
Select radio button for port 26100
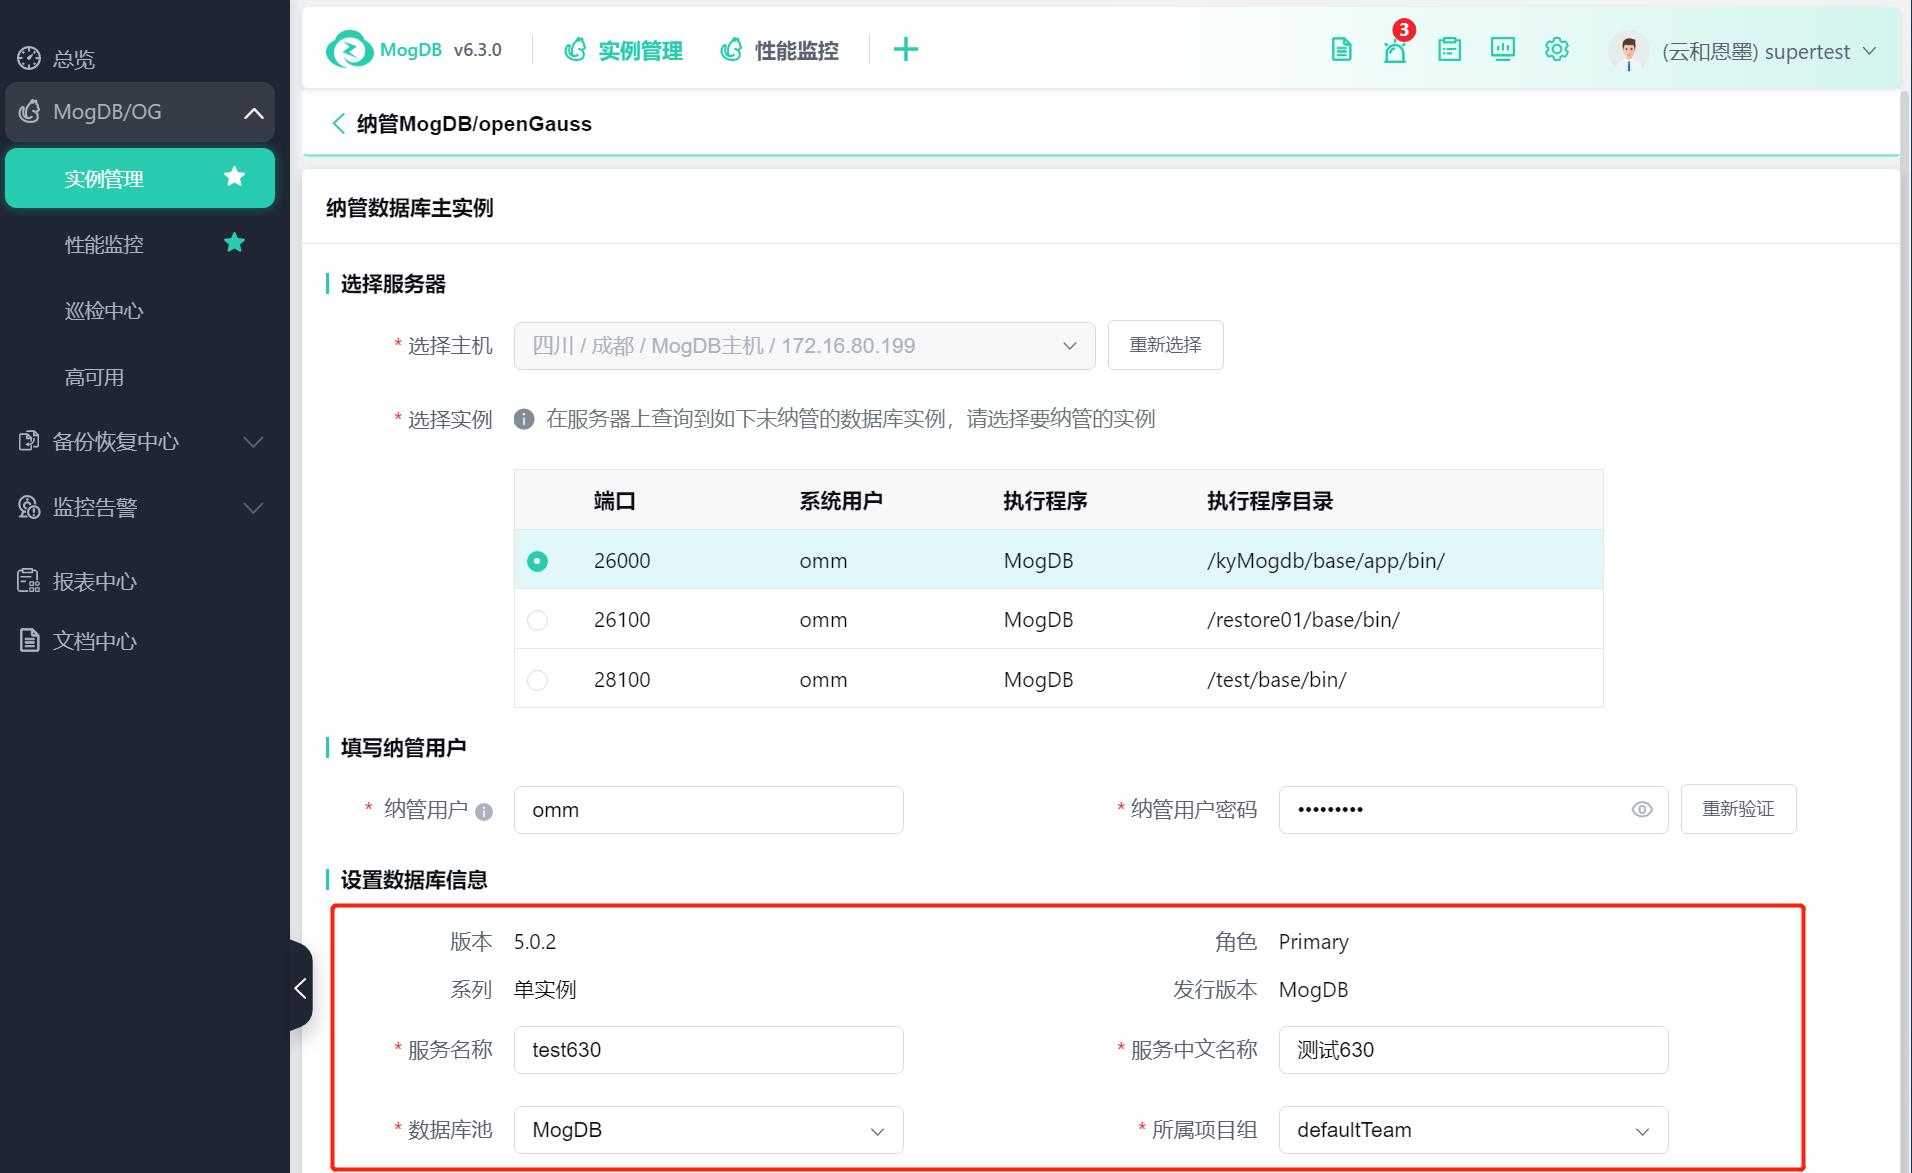point(537,620)
